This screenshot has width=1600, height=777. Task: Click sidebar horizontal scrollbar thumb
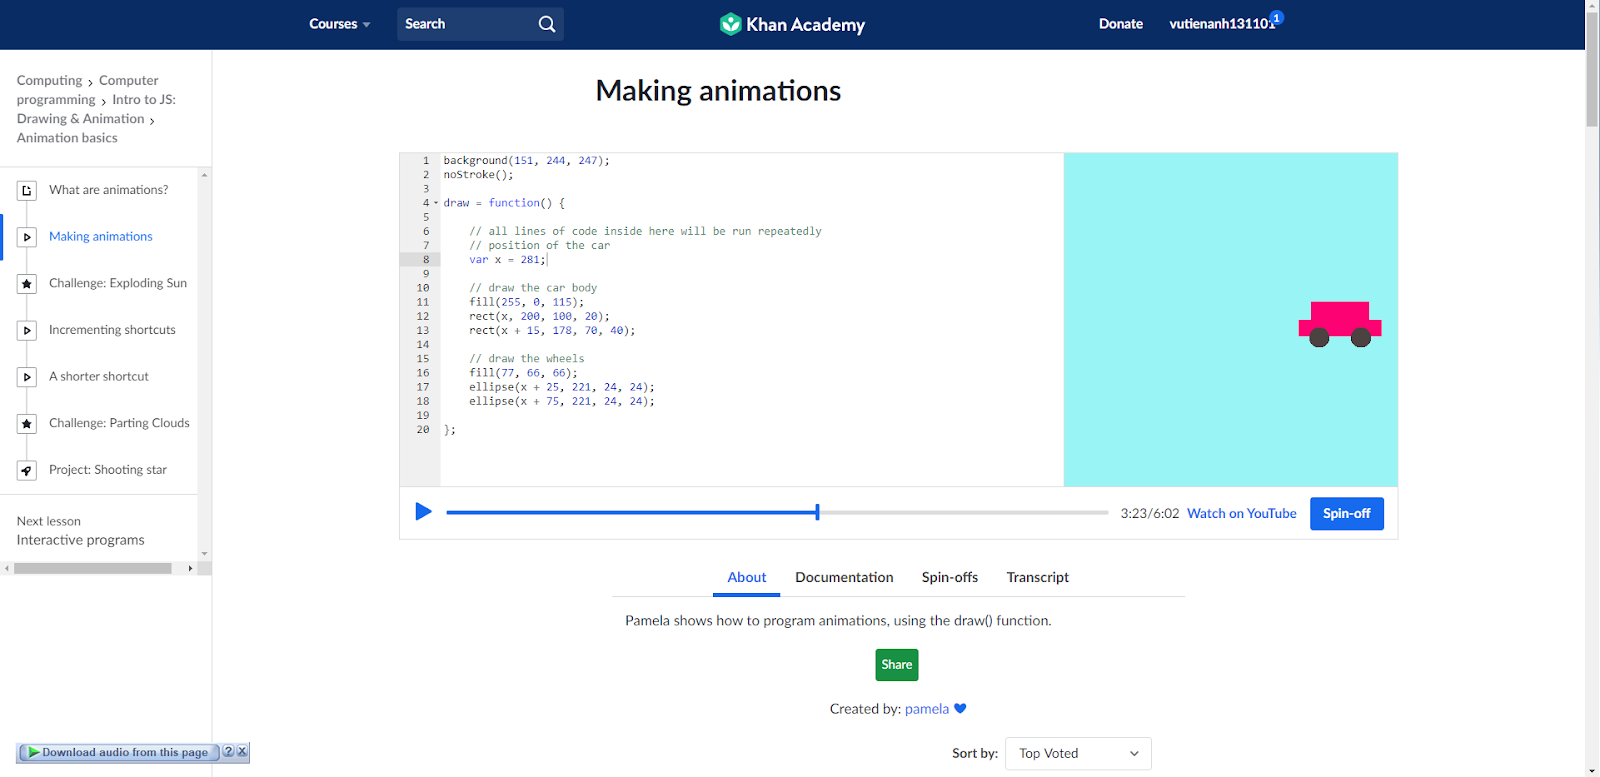(x=93, y=568)
